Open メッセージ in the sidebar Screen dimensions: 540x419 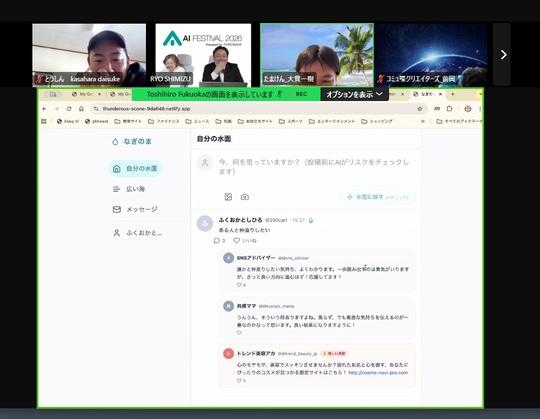point(135,209)
